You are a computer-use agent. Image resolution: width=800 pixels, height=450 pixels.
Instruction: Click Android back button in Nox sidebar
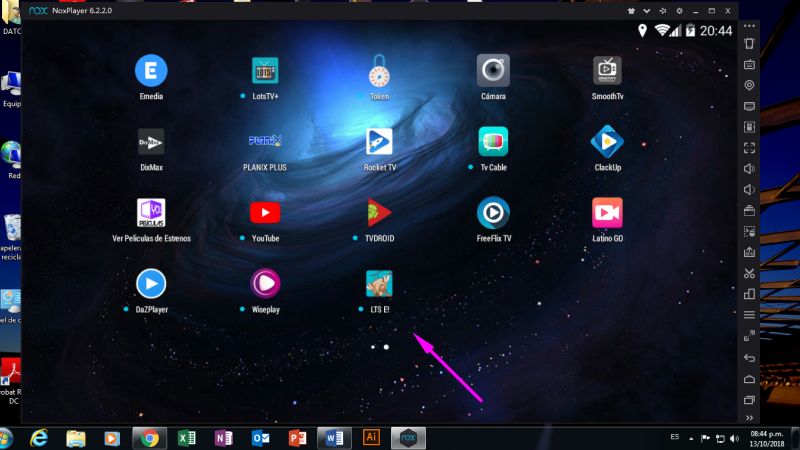(x=749, y=358)
